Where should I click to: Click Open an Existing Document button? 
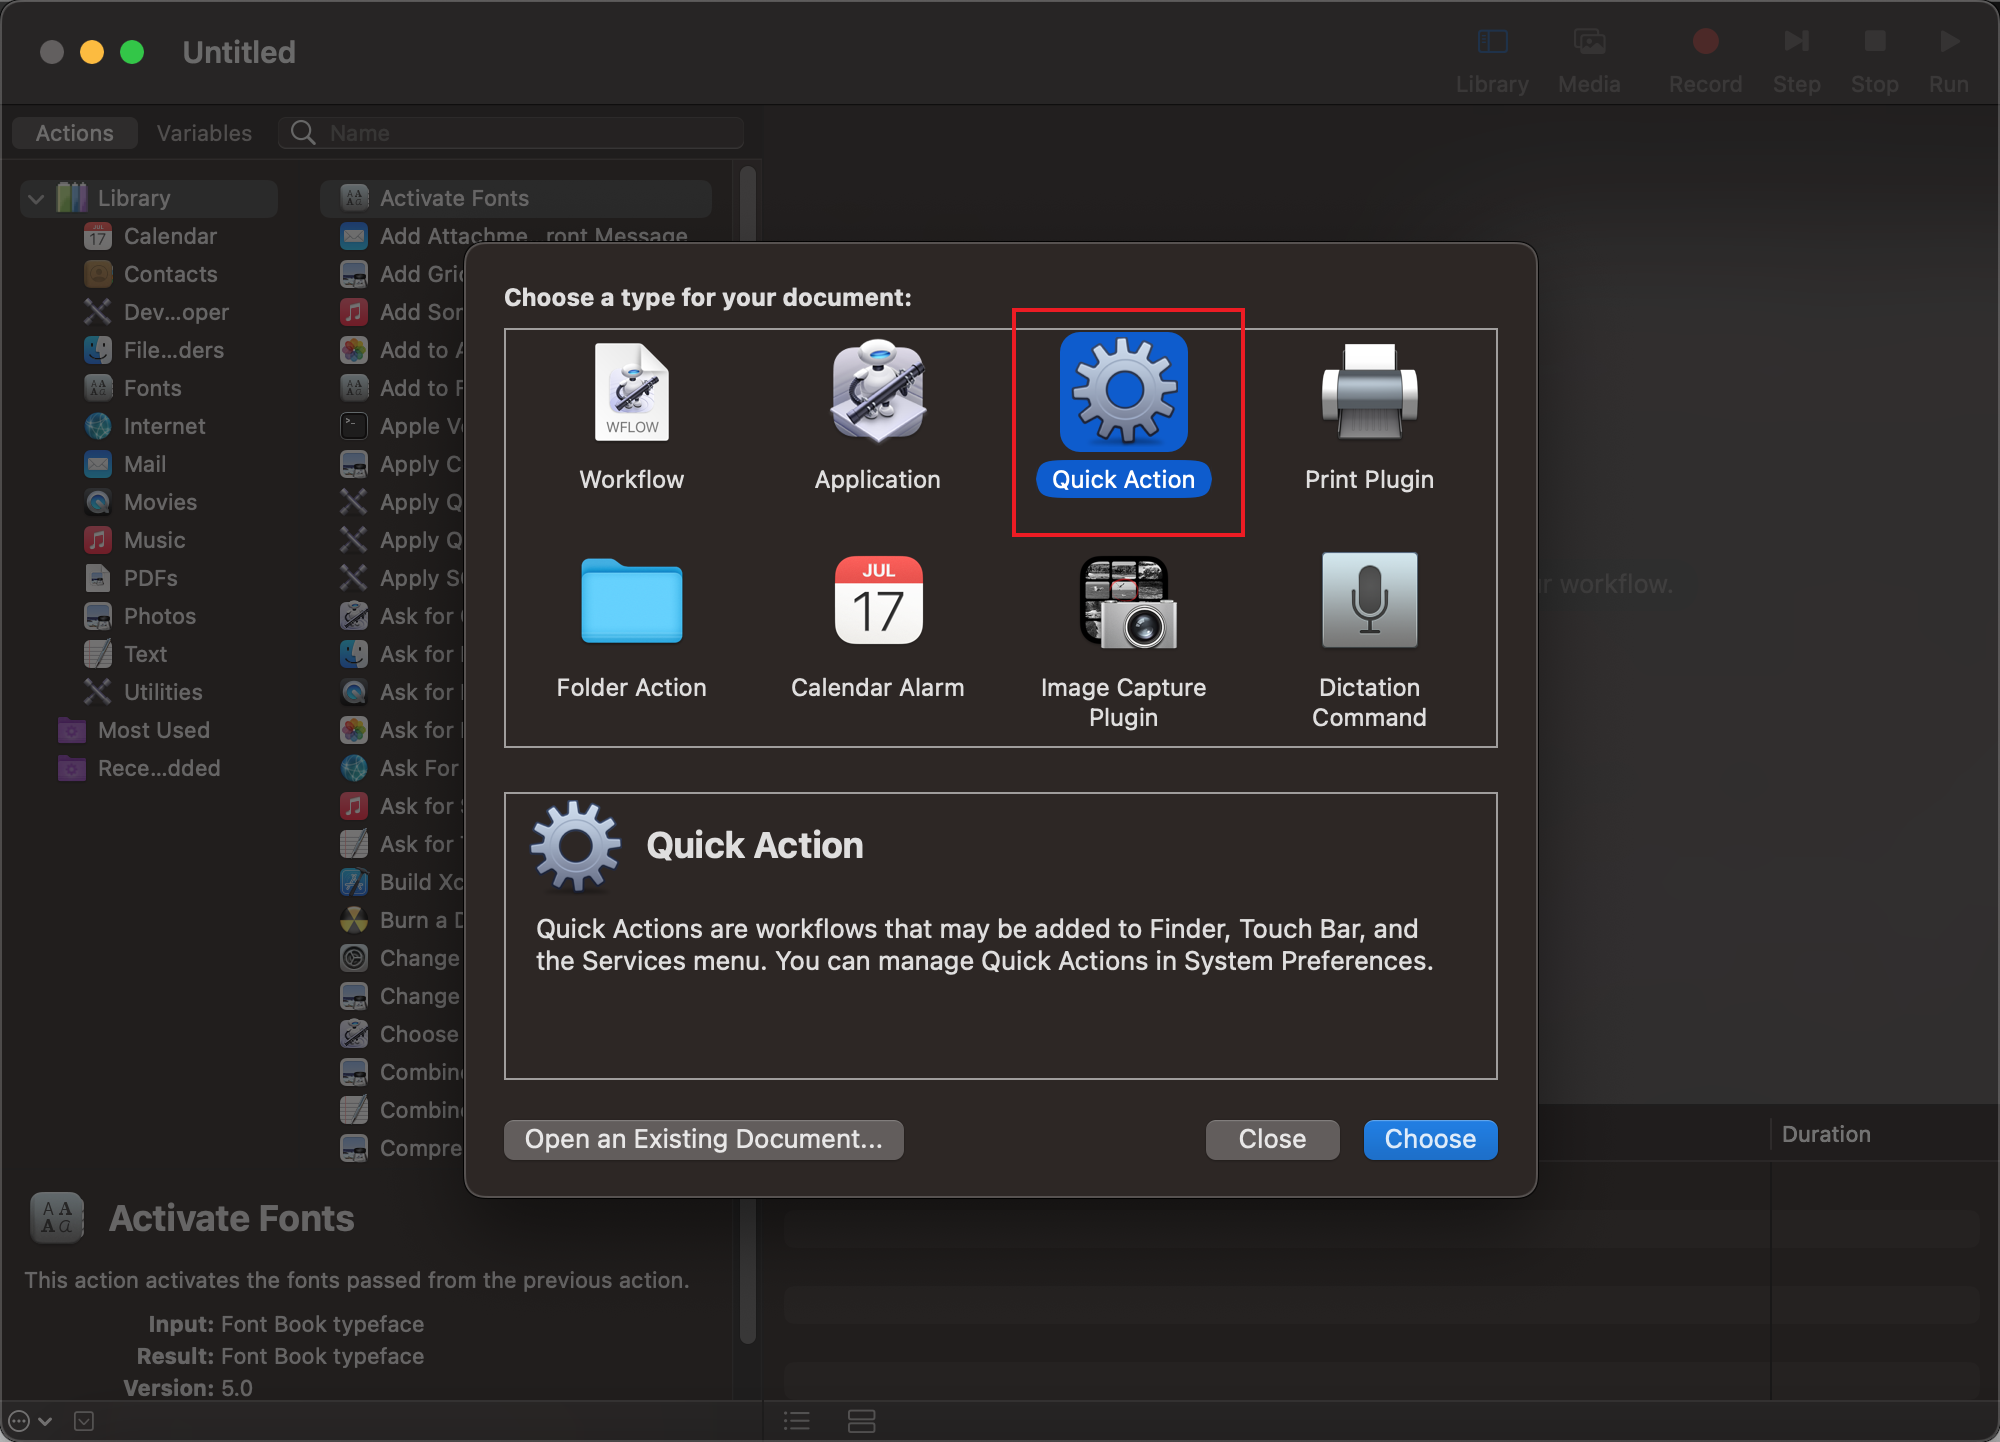(x=703, y=1139)
